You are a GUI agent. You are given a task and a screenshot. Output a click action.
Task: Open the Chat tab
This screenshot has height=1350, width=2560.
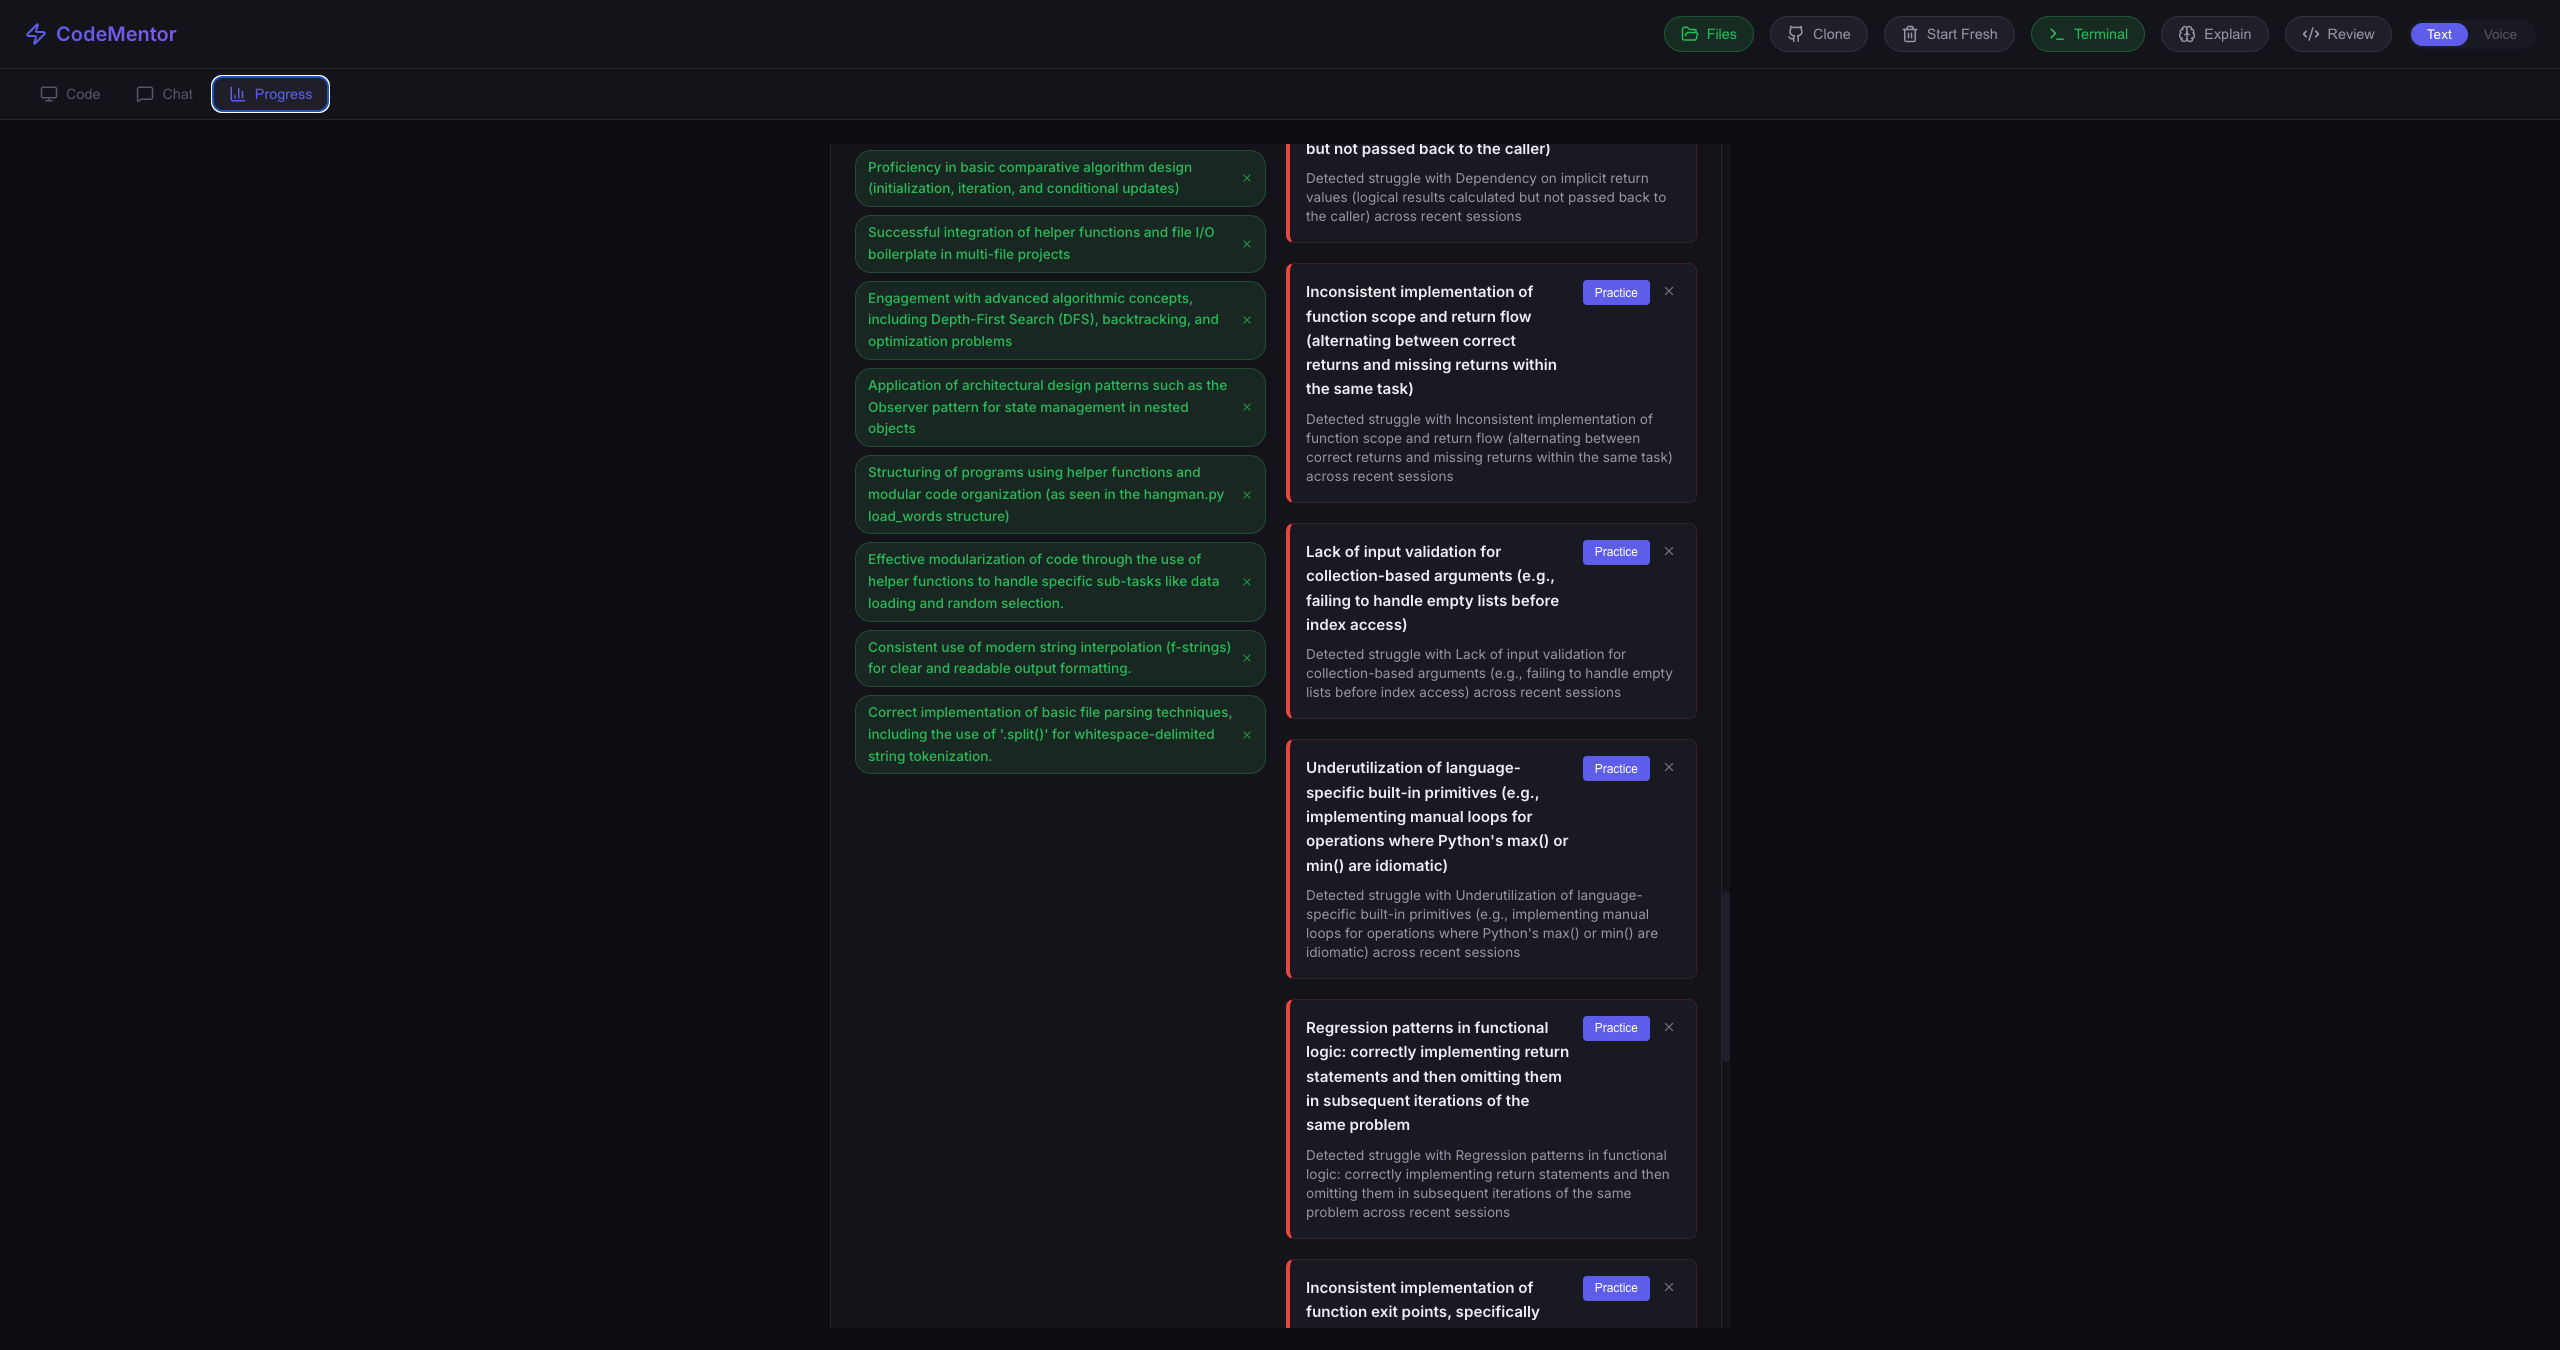click(x=165, y=94)
